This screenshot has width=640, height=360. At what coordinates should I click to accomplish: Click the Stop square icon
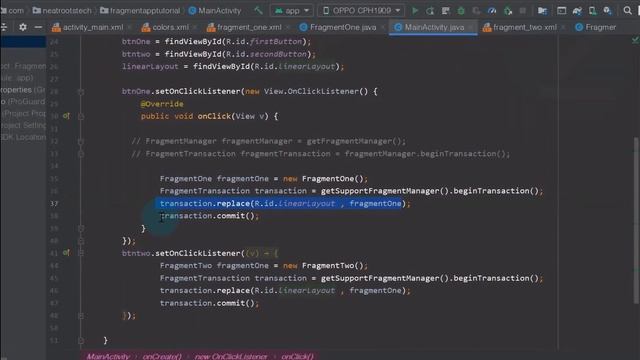point(522,11)
